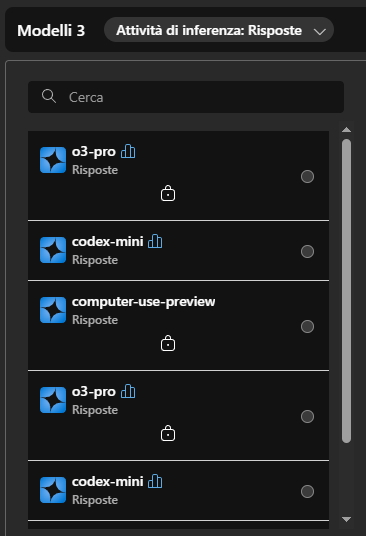The width and height of the screenshot is (366, 536).
Task: Open the Attività di inferenza dropdown
Action: tap(219, 30)
